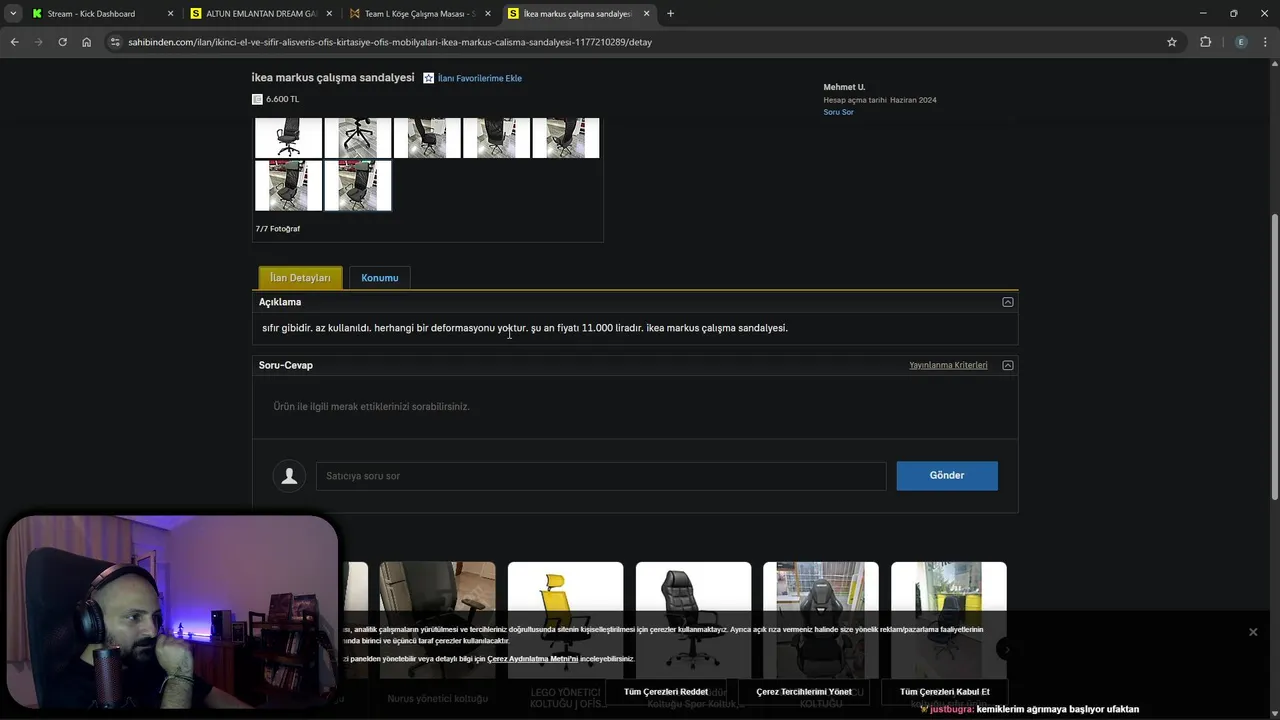Select the fourth chair photo thumbnail
Image resolution: width=1280 pixels, height=720 pixels.
tap(496, 138)
